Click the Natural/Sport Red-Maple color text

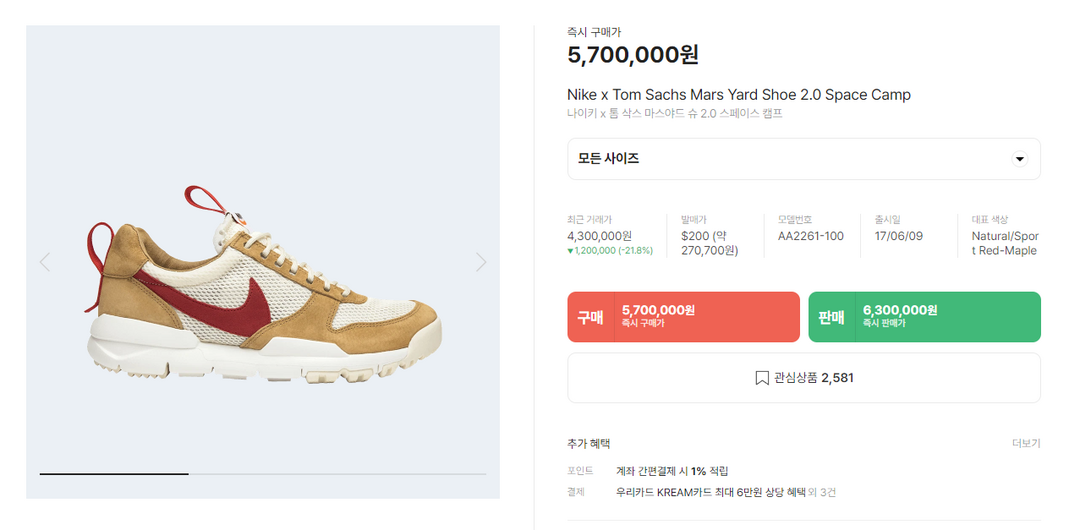pos(1004,243)
